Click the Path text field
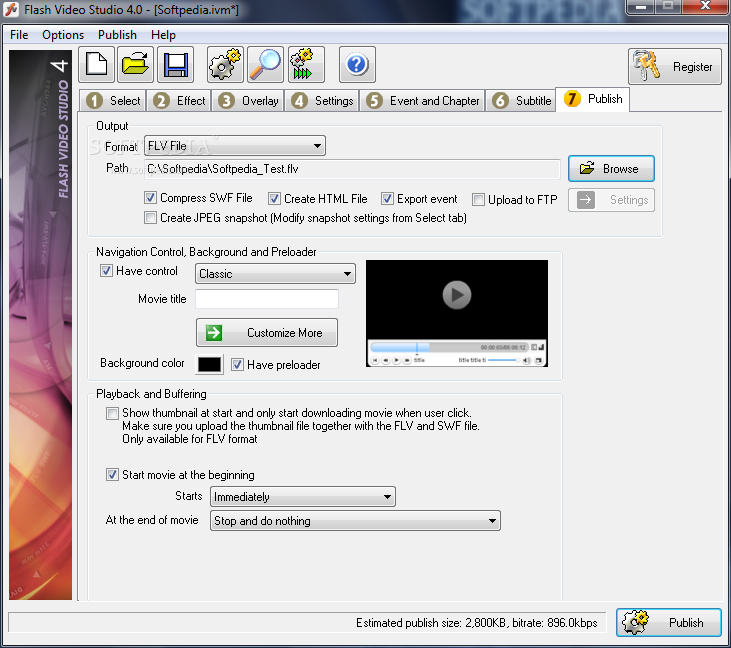 coord(352,169)
